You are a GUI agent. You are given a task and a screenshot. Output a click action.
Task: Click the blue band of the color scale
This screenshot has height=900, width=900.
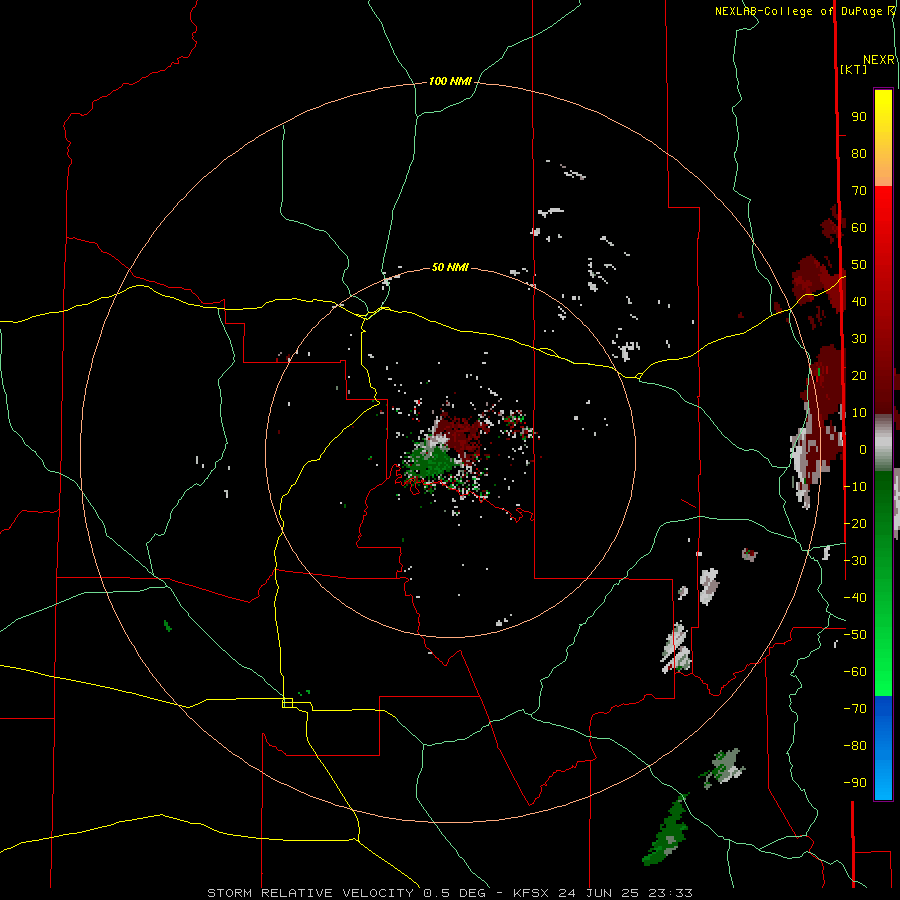883,748
